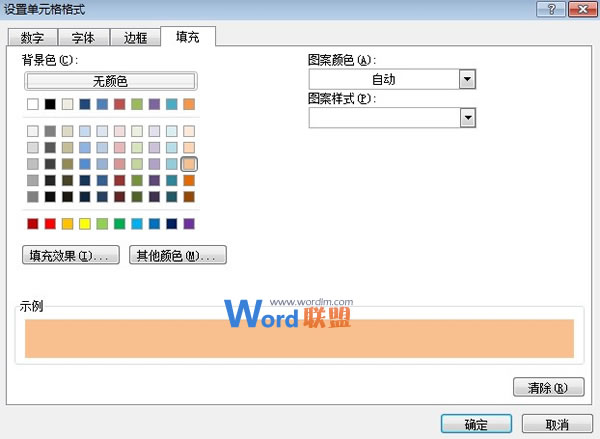
Task: Pick white swatch in theme color row
Action: point(33,104)
